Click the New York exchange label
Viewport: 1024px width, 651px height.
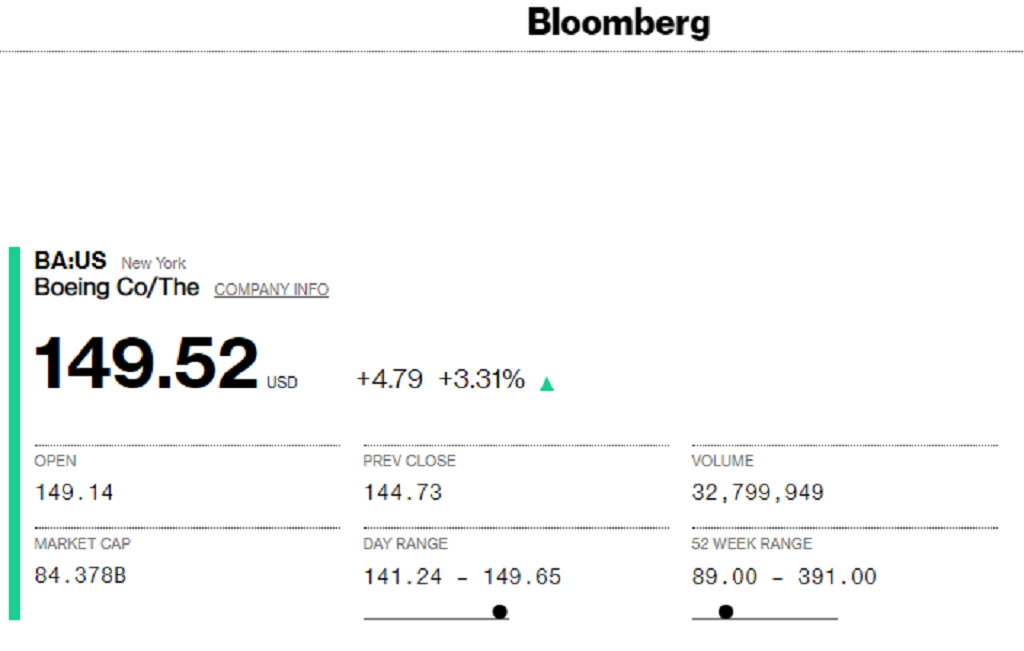[x=153, y=263]
